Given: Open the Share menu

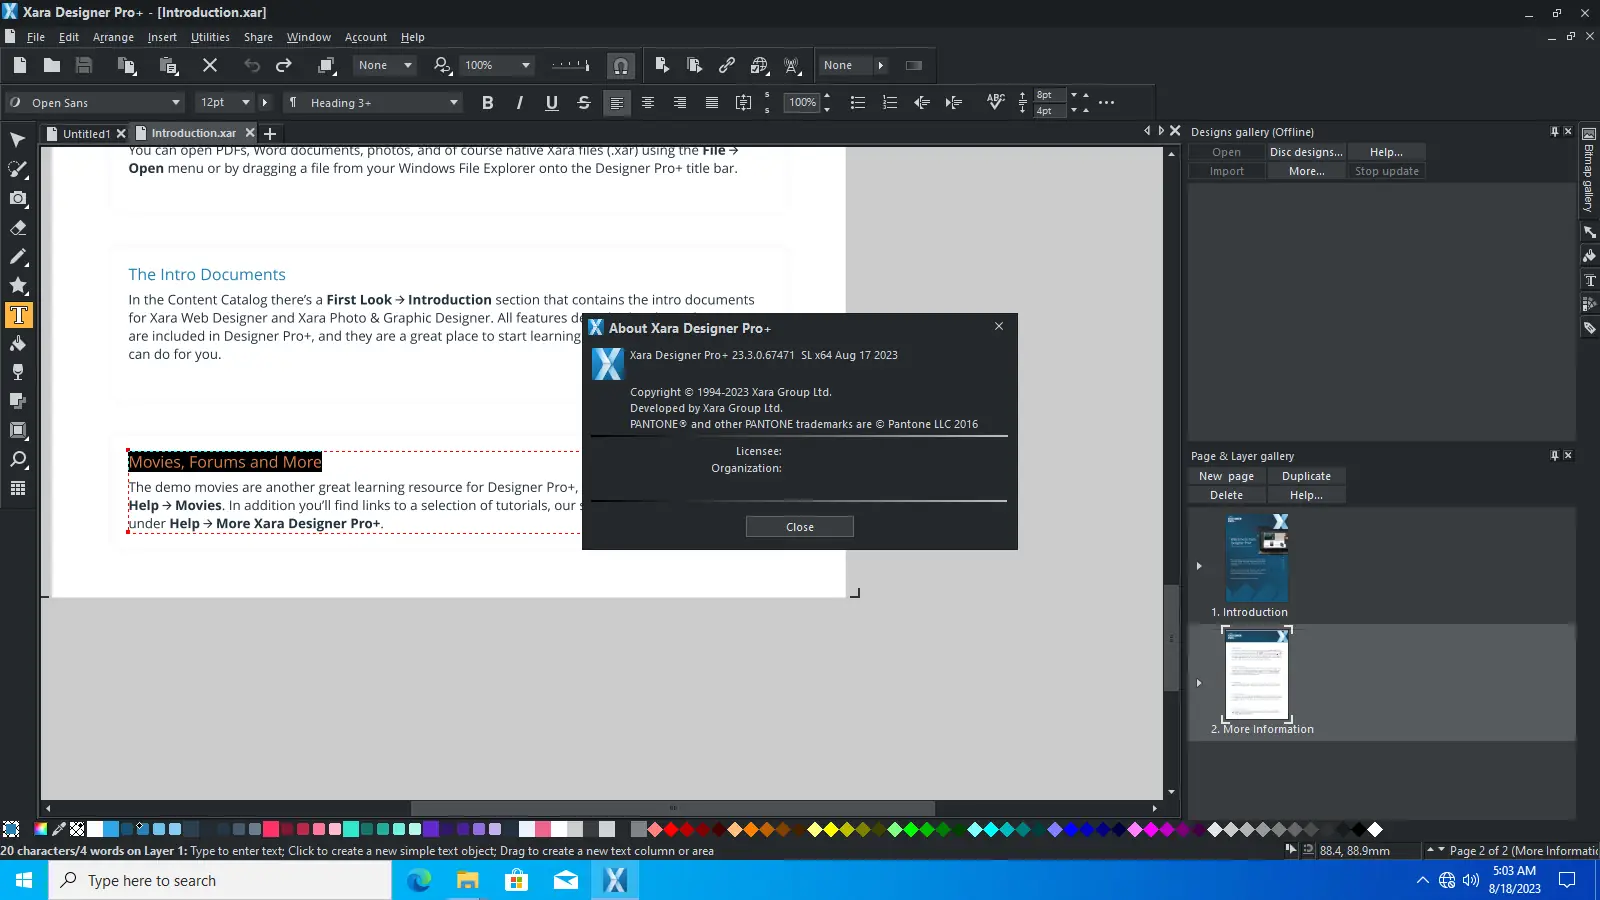Looking at the screenshot, I should [258, 37].
